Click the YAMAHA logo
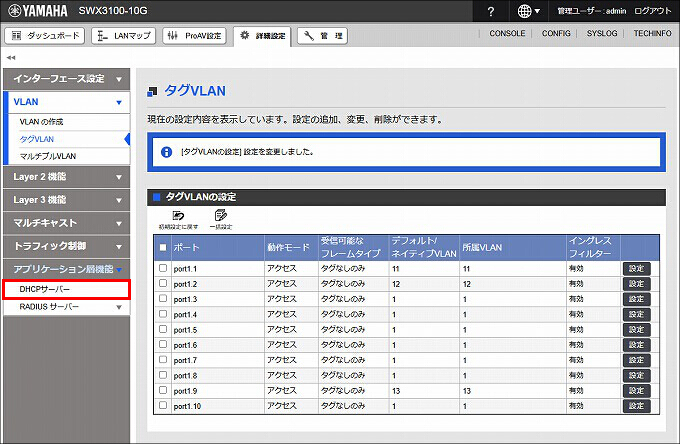 coord(38,11)
